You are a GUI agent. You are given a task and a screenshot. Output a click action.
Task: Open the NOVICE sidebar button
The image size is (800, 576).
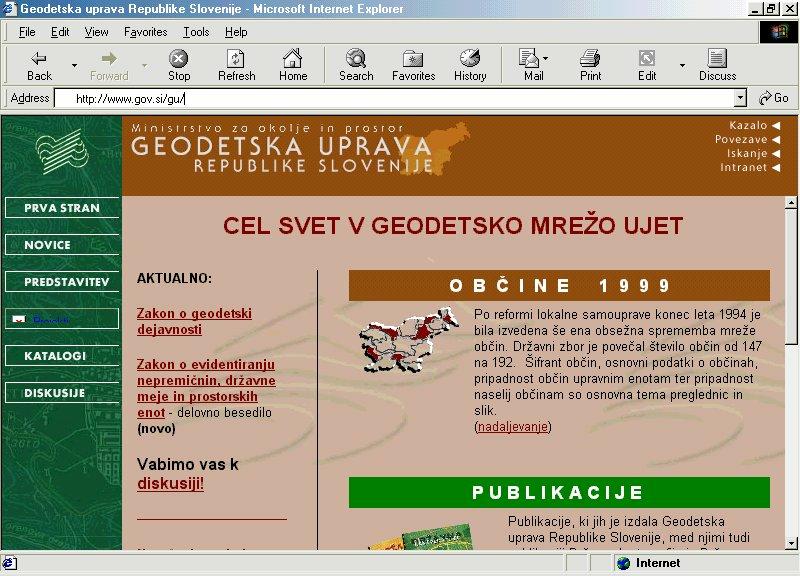62,245
